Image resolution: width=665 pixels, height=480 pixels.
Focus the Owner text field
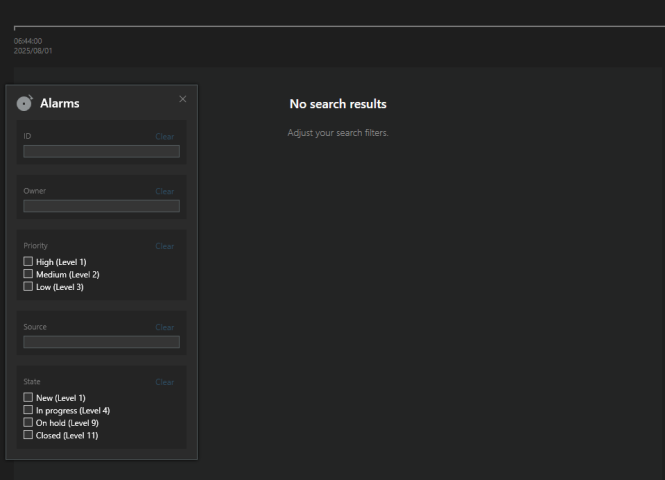(x=101, y=206)
